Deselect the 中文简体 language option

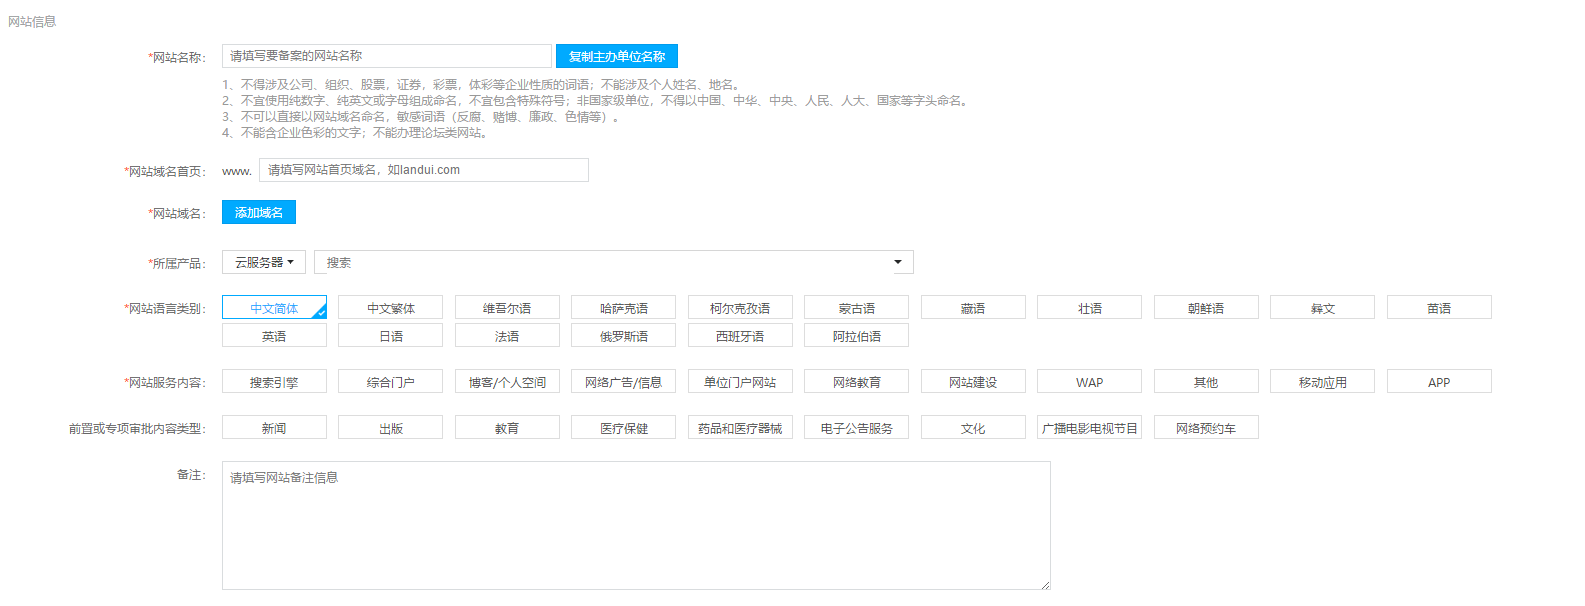(274, 308)
